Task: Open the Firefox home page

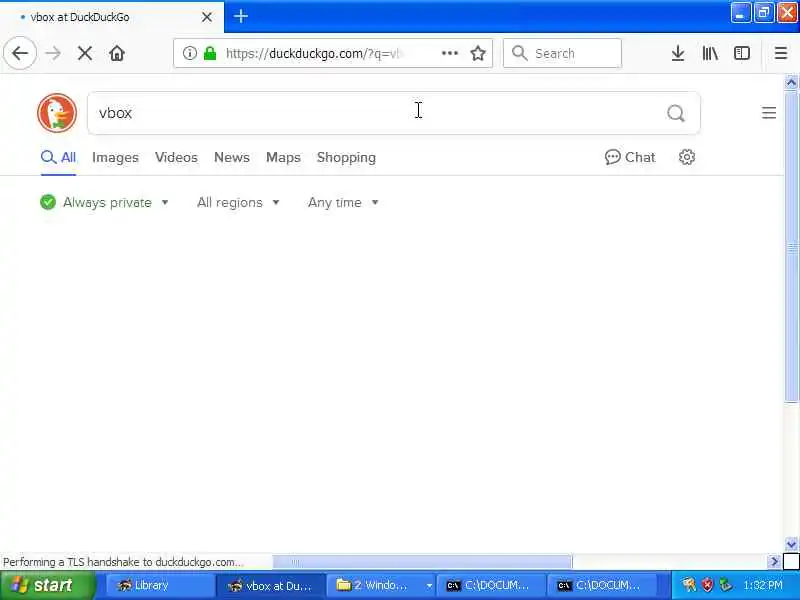Action: (x=117, y=53)
